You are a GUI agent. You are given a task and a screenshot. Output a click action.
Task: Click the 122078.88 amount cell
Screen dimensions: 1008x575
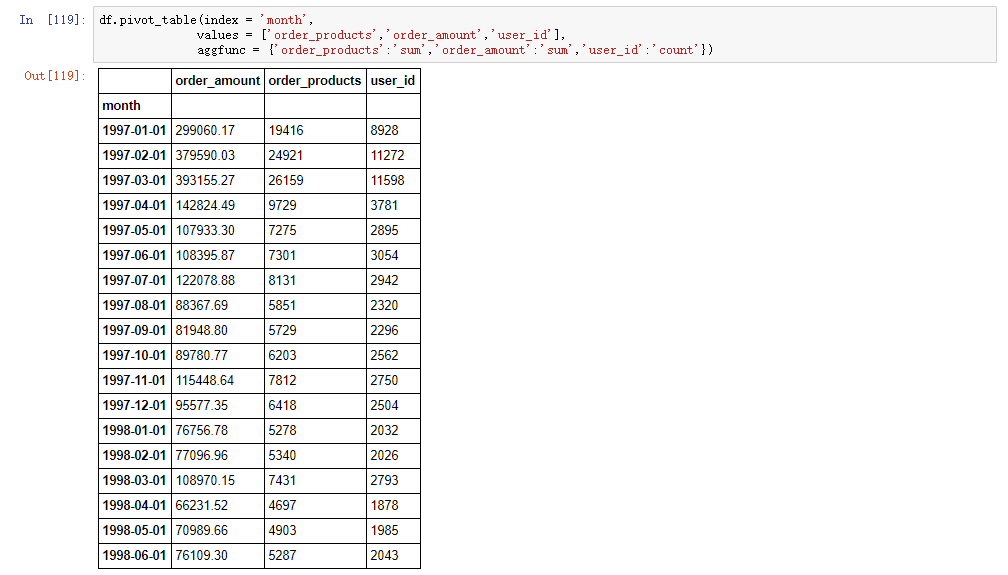click(218, 281)
